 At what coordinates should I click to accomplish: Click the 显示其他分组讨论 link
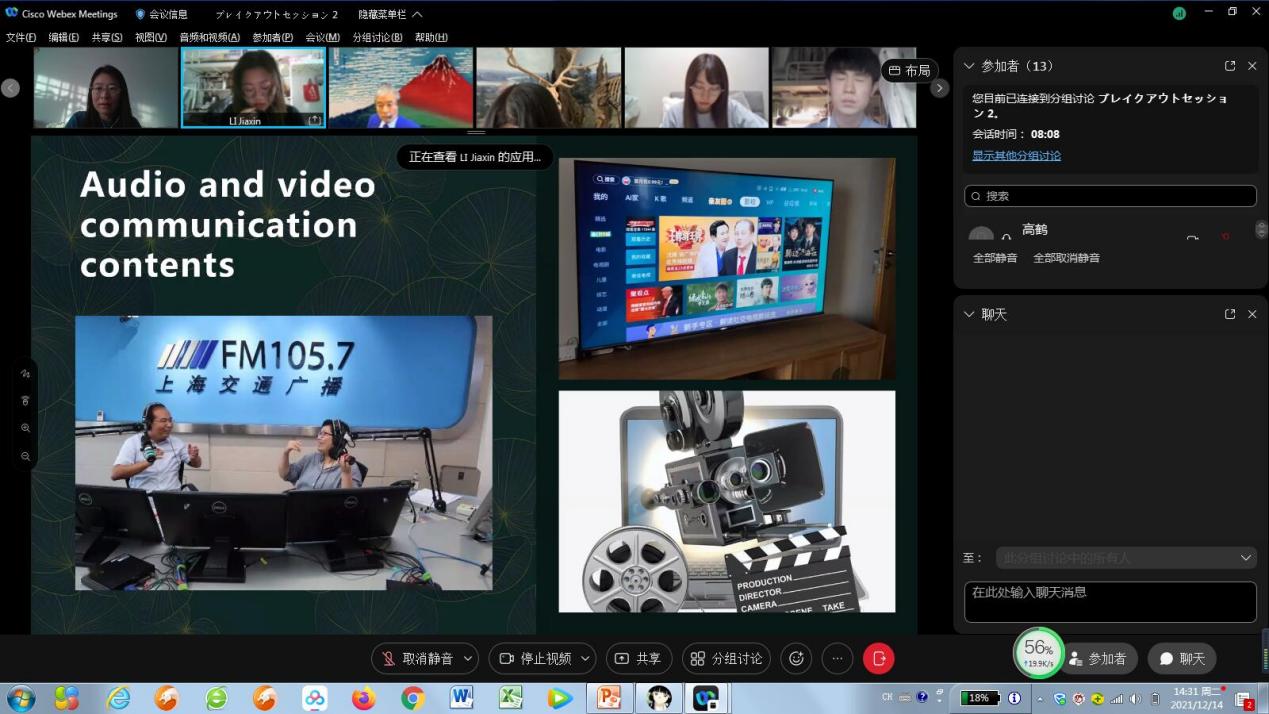(1016, 155)
